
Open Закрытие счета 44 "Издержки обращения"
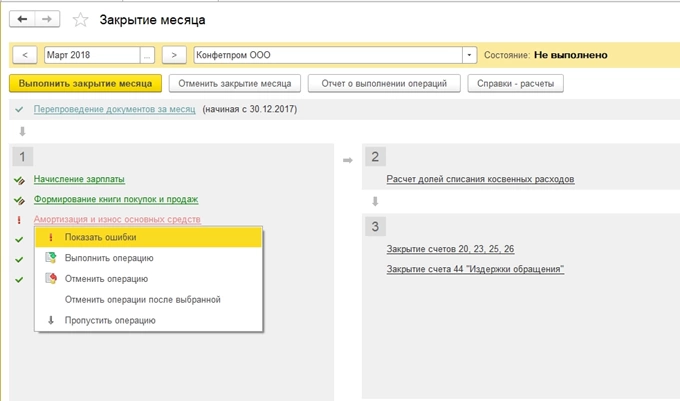click(x=475, y=269)
